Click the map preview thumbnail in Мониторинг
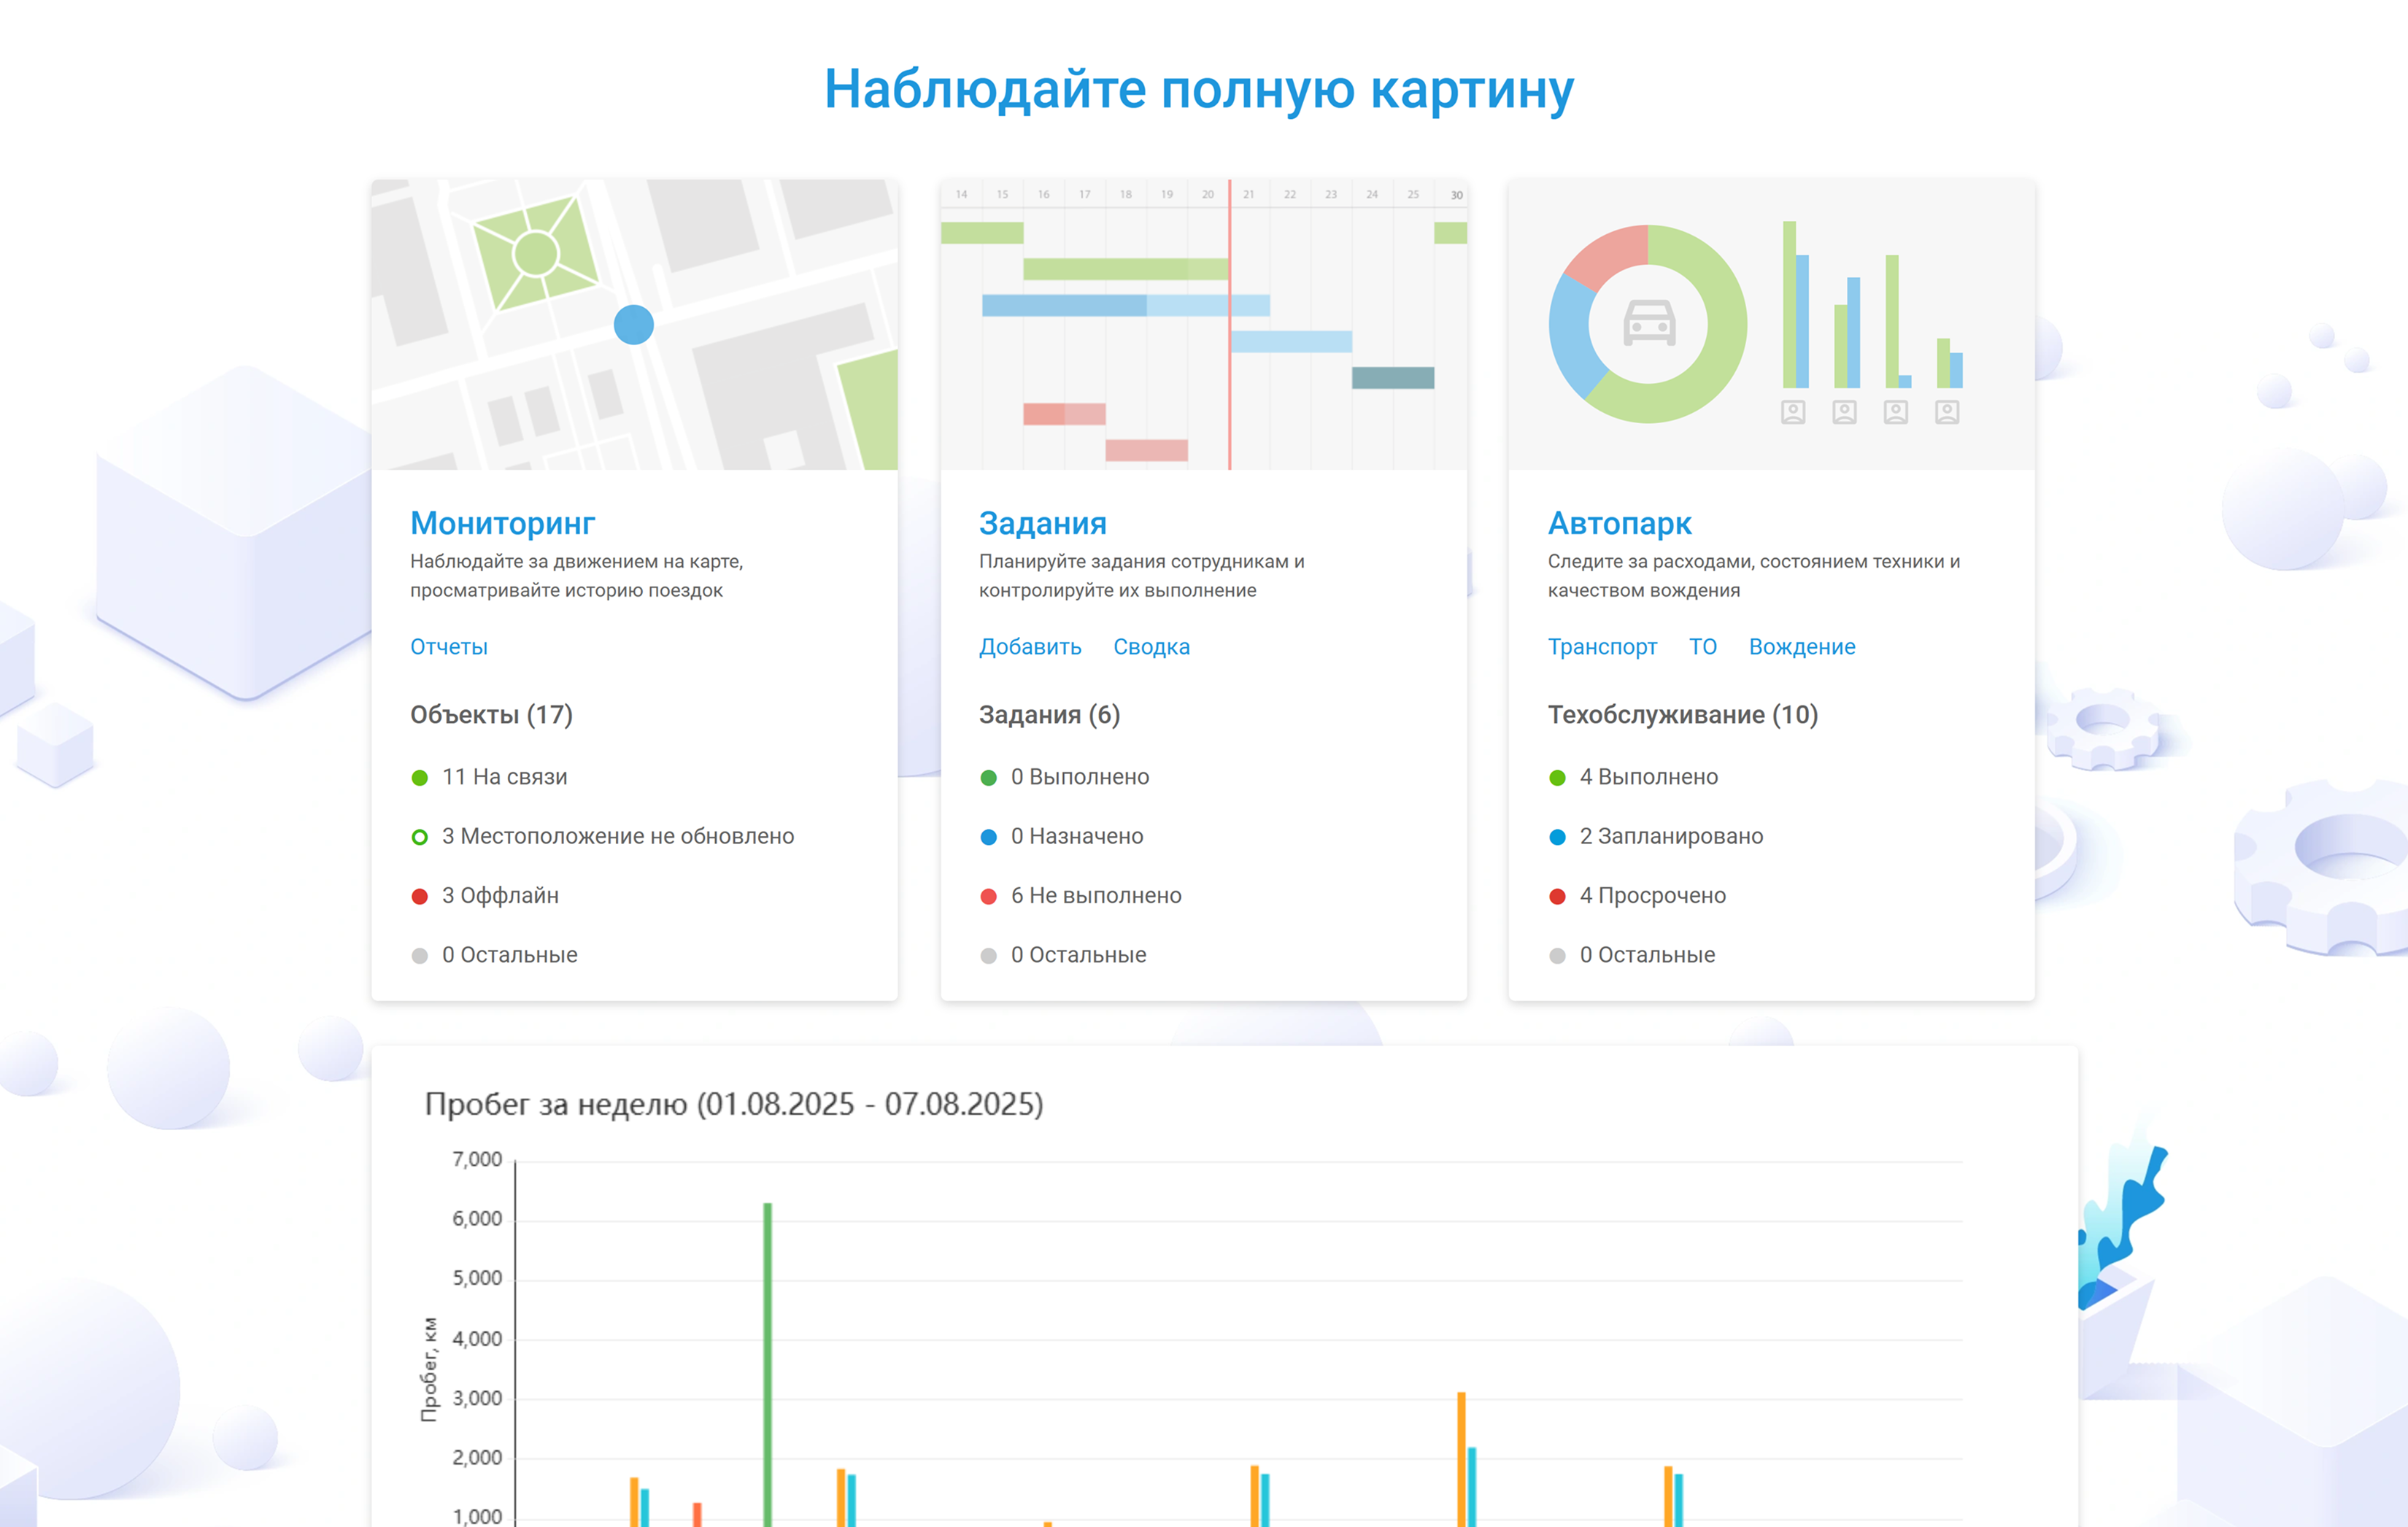Screen dimensions: 2408x1527 (634, 325)
